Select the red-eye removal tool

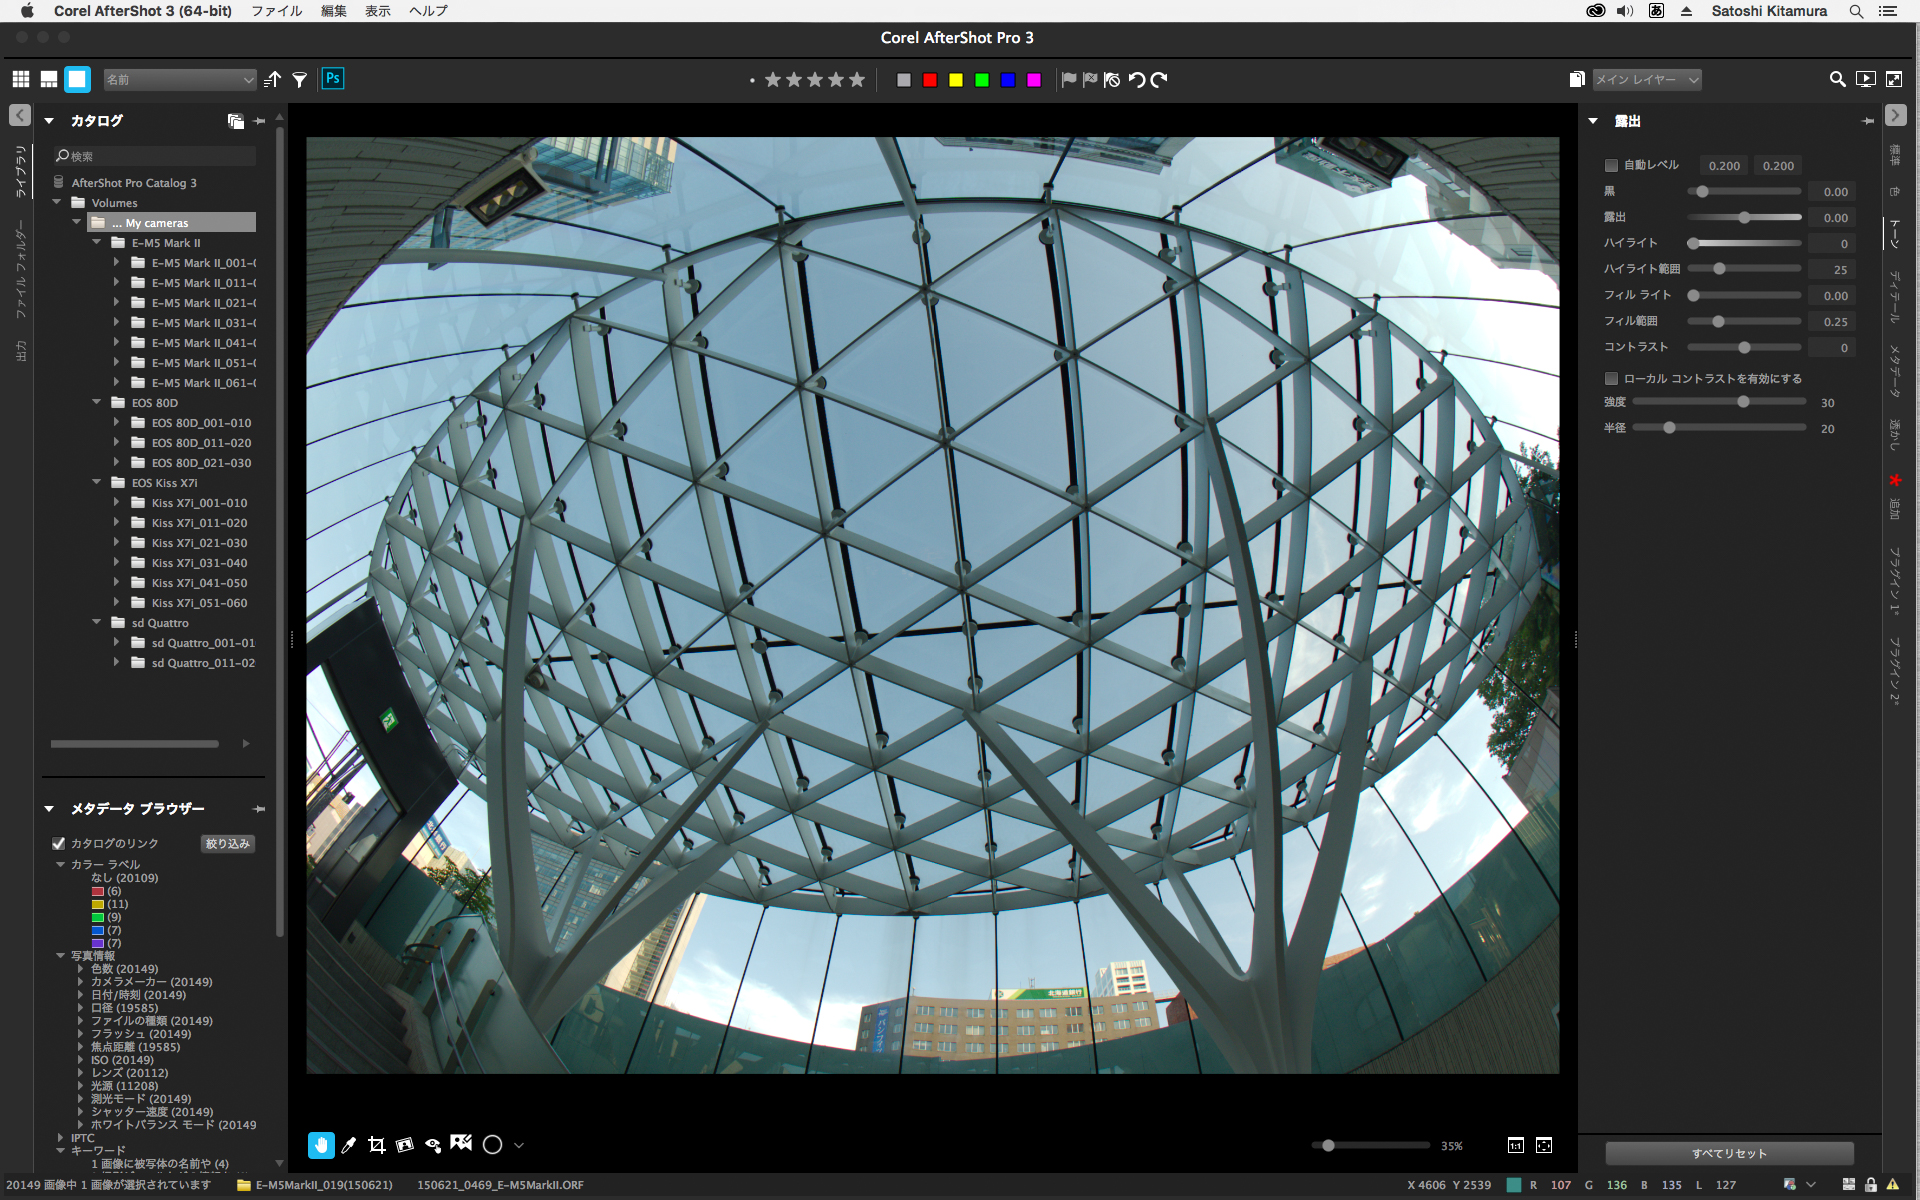click(433, 1145)
